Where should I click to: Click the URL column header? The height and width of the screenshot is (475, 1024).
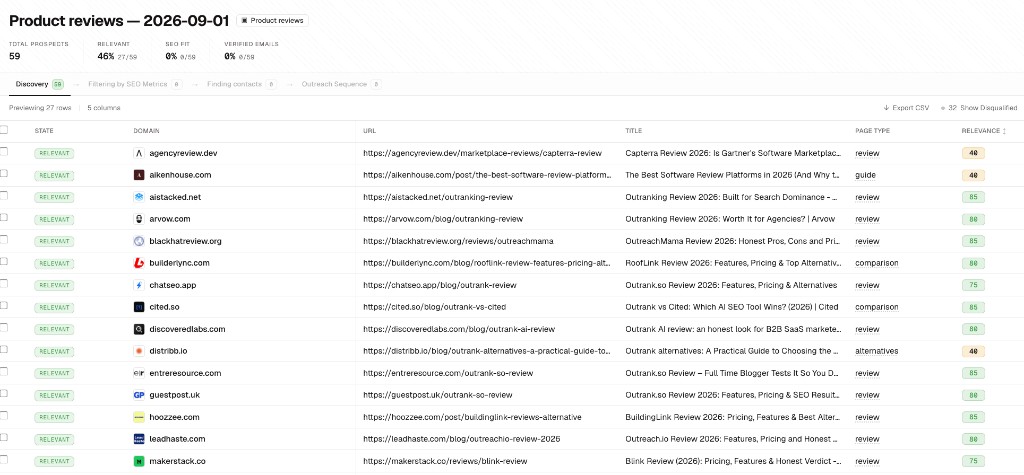click(369, 131)
